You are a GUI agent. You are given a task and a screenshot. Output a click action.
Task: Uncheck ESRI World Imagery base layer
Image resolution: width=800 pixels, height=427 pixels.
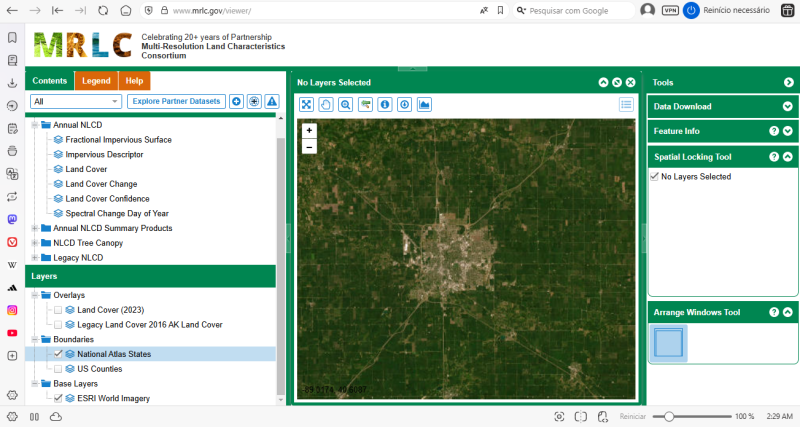(x=58, y=398)
